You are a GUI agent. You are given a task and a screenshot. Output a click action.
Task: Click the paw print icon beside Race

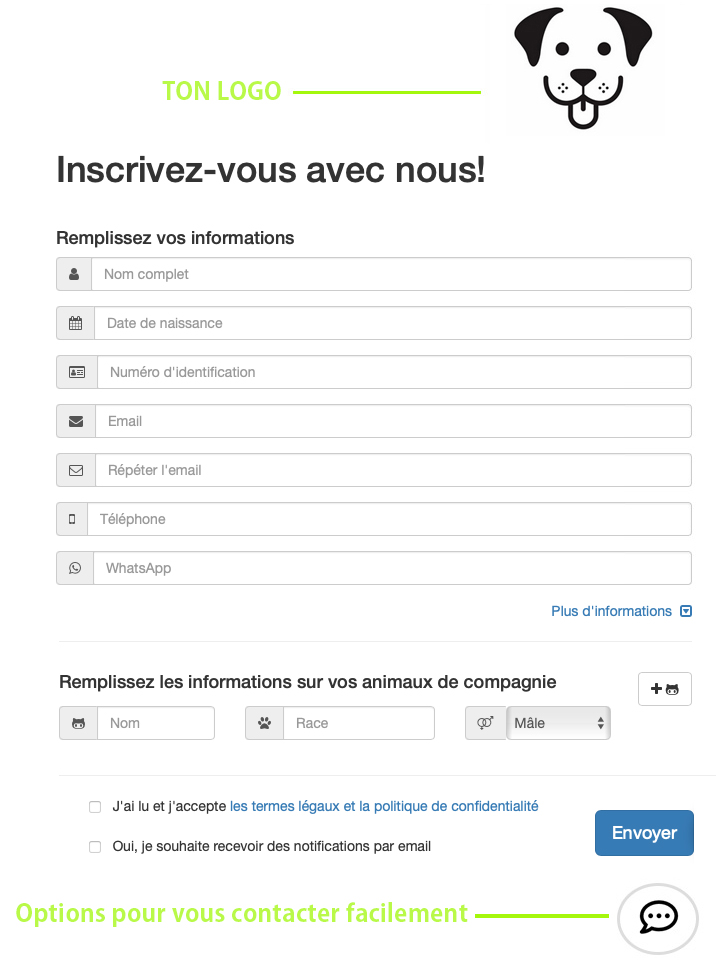[265, 723]
